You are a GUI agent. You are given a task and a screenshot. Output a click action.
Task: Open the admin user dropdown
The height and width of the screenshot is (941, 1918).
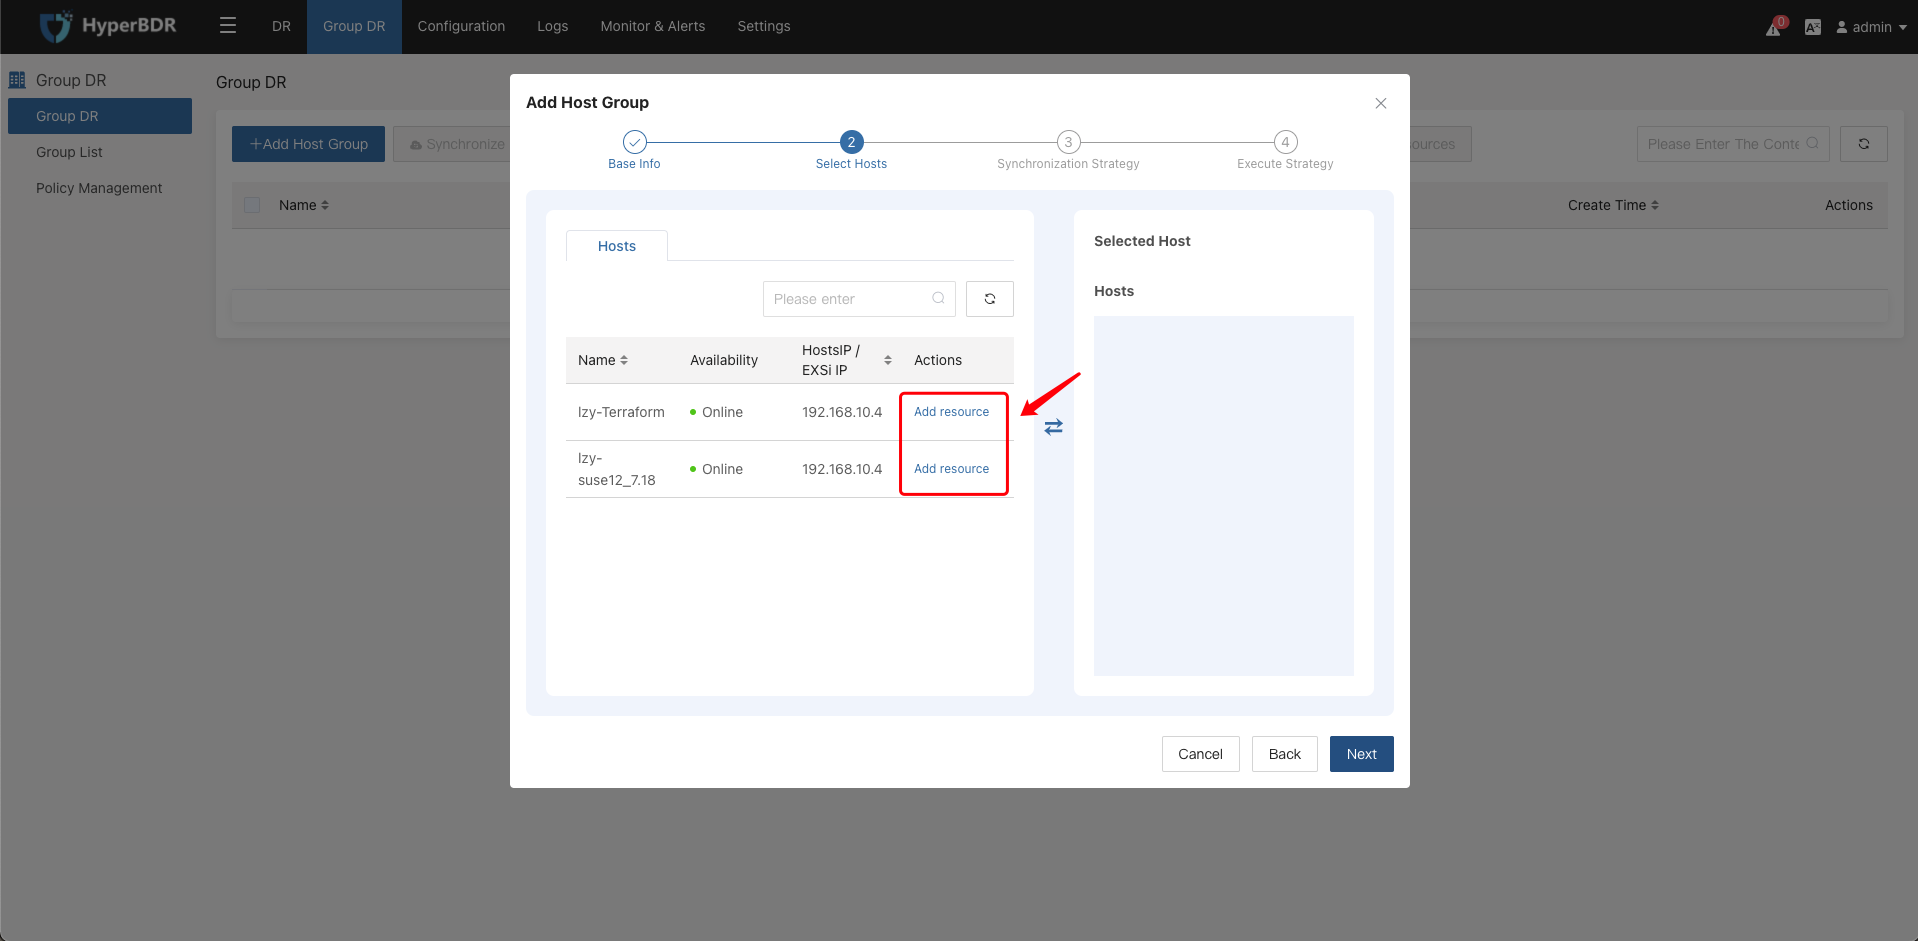coord(1871,27)
